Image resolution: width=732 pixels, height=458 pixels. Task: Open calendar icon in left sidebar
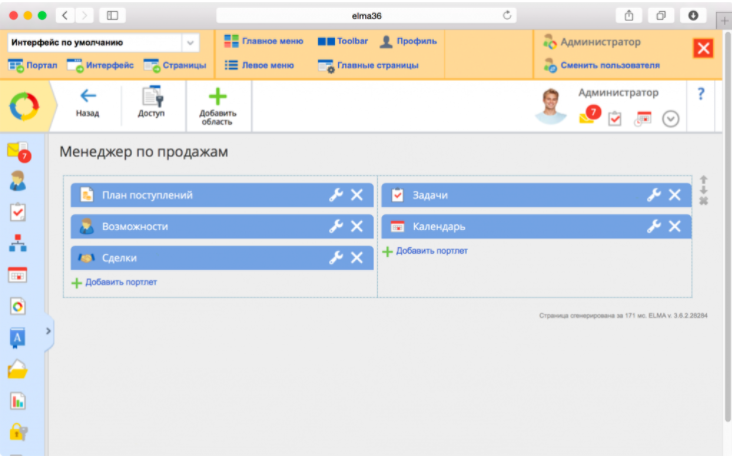tap(18, 275)
